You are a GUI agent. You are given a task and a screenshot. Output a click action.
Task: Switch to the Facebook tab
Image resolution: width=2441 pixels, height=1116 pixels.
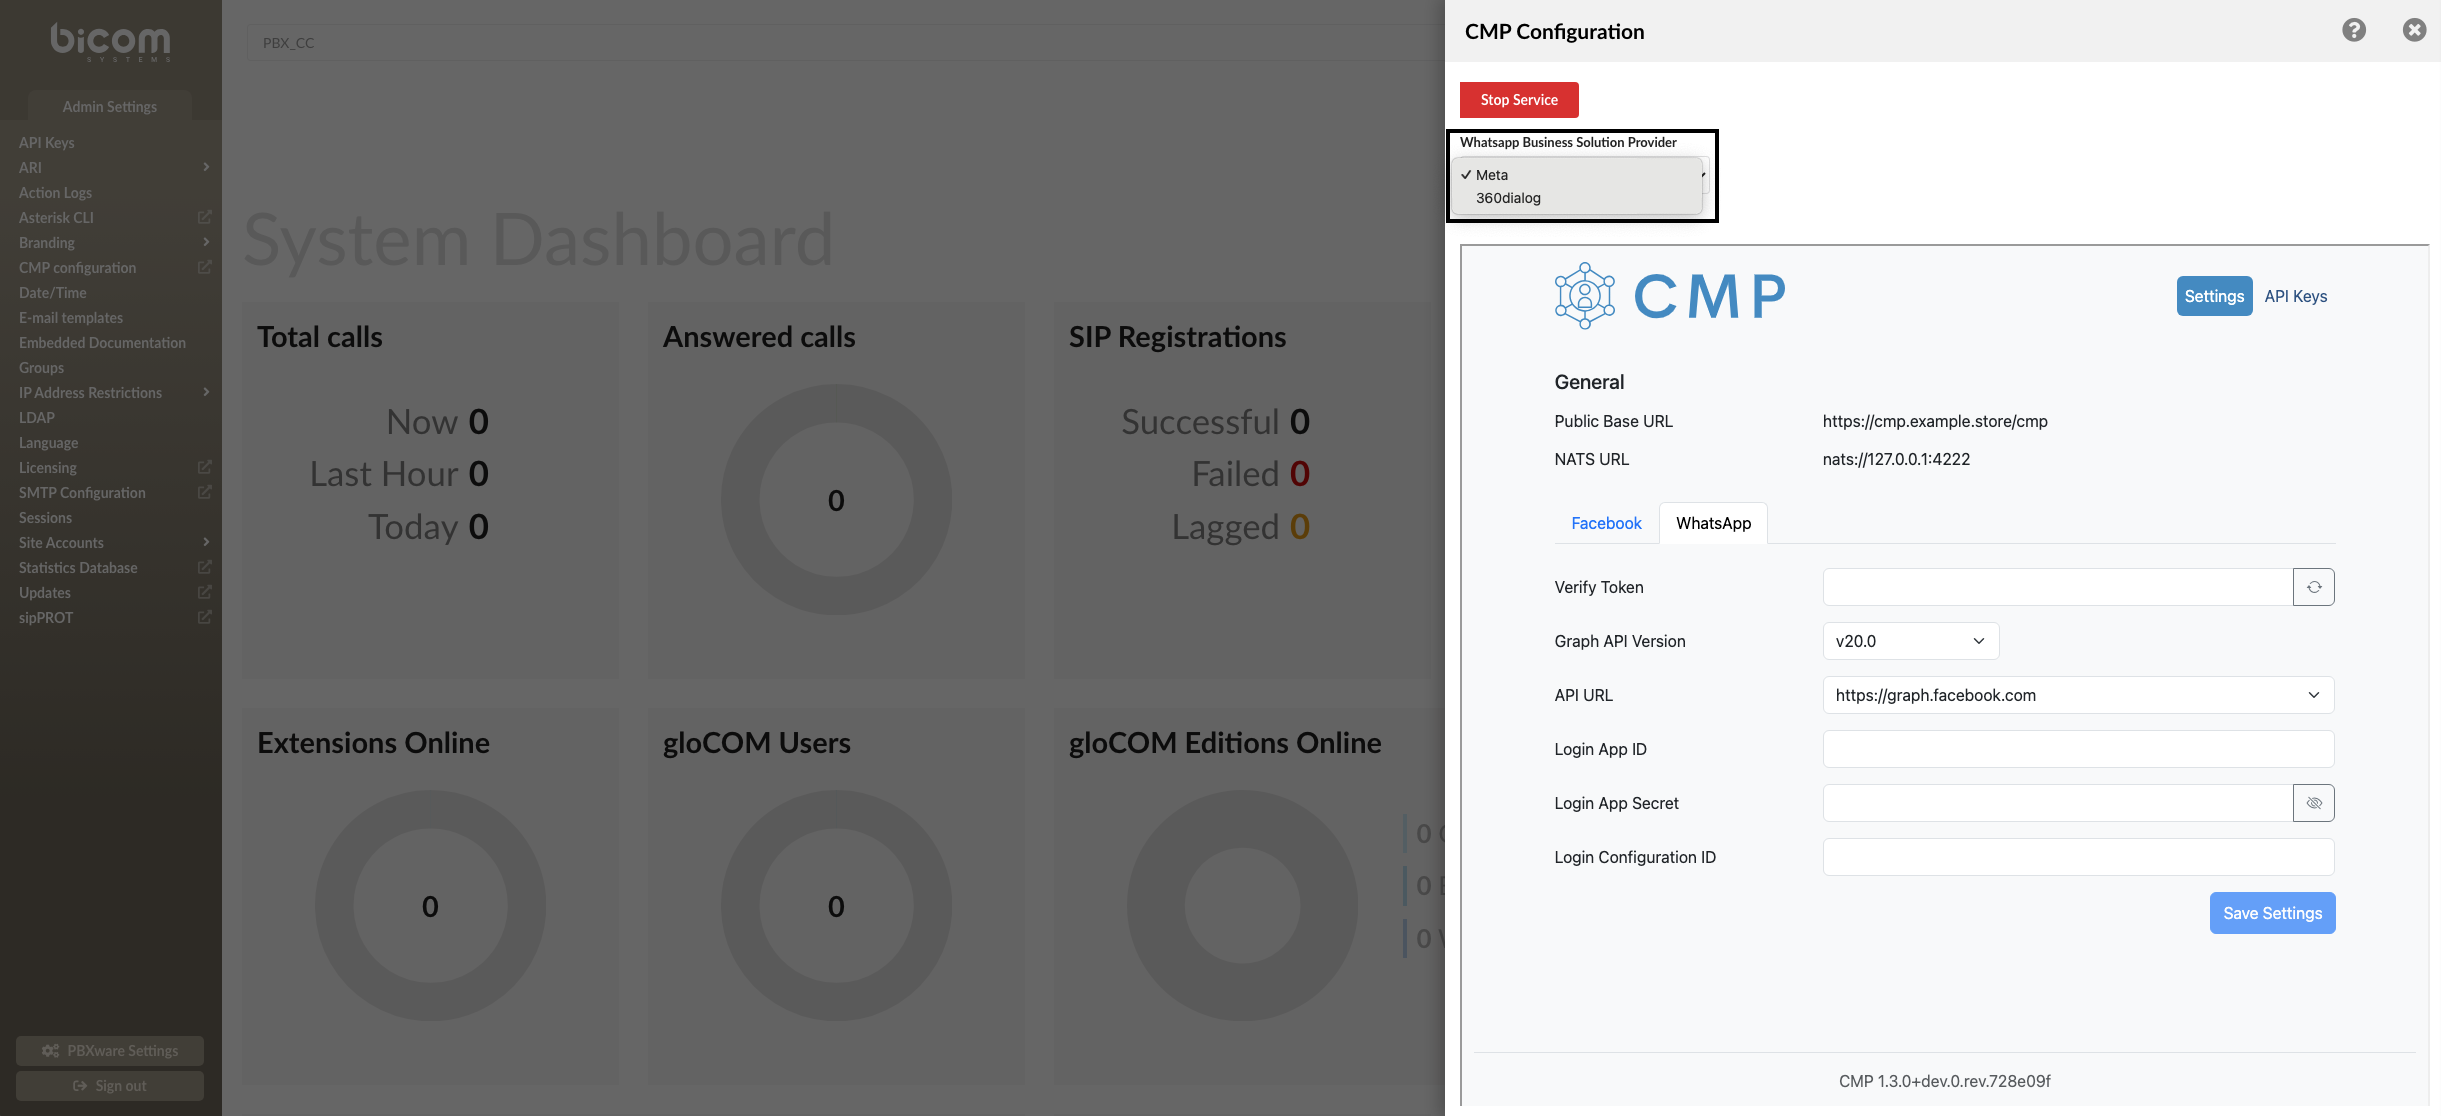1606,523
